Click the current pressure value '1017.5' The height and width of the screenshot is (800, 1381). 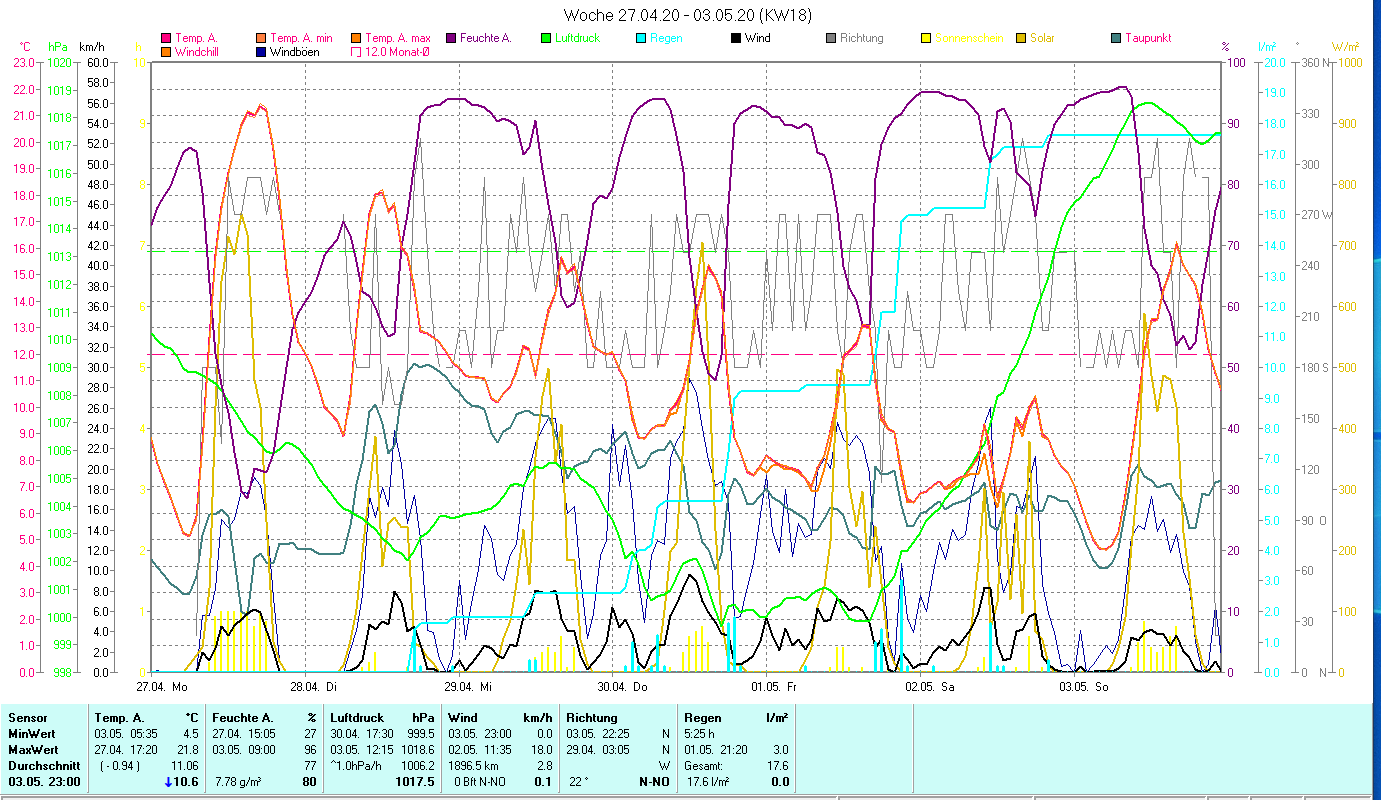[x=415, y=782]
